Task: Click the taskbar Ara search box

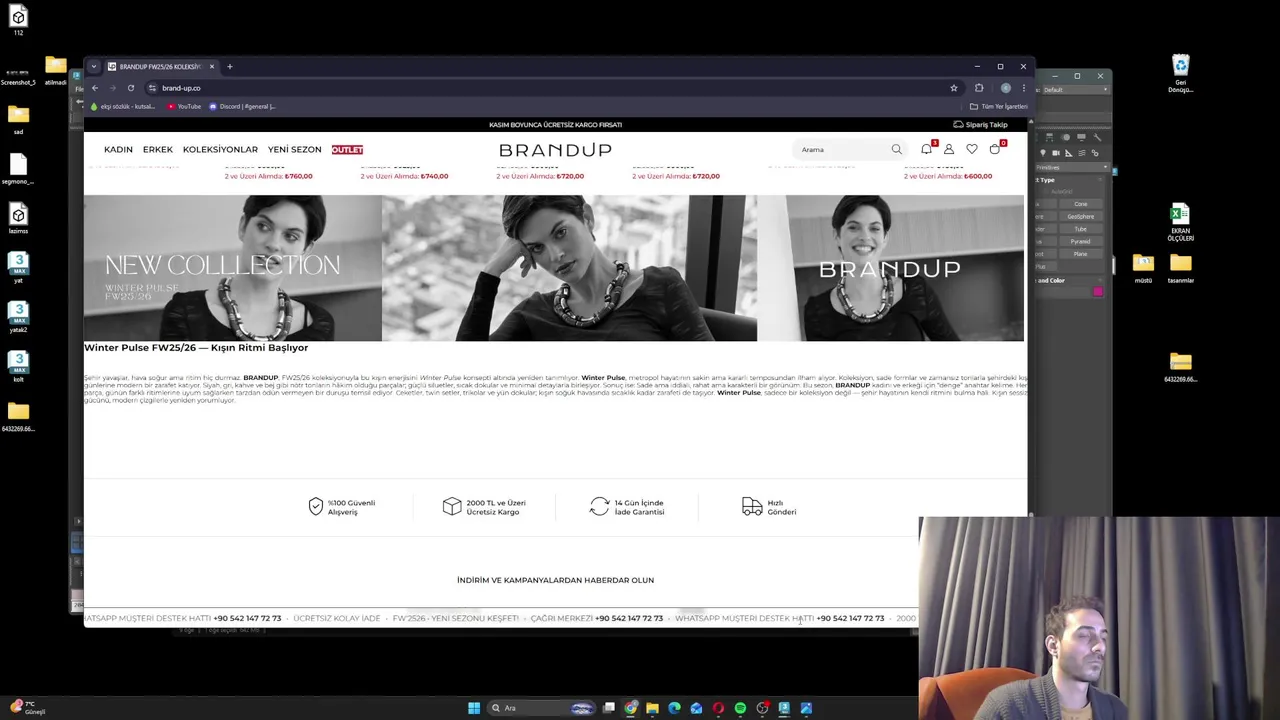Action: 540,708
